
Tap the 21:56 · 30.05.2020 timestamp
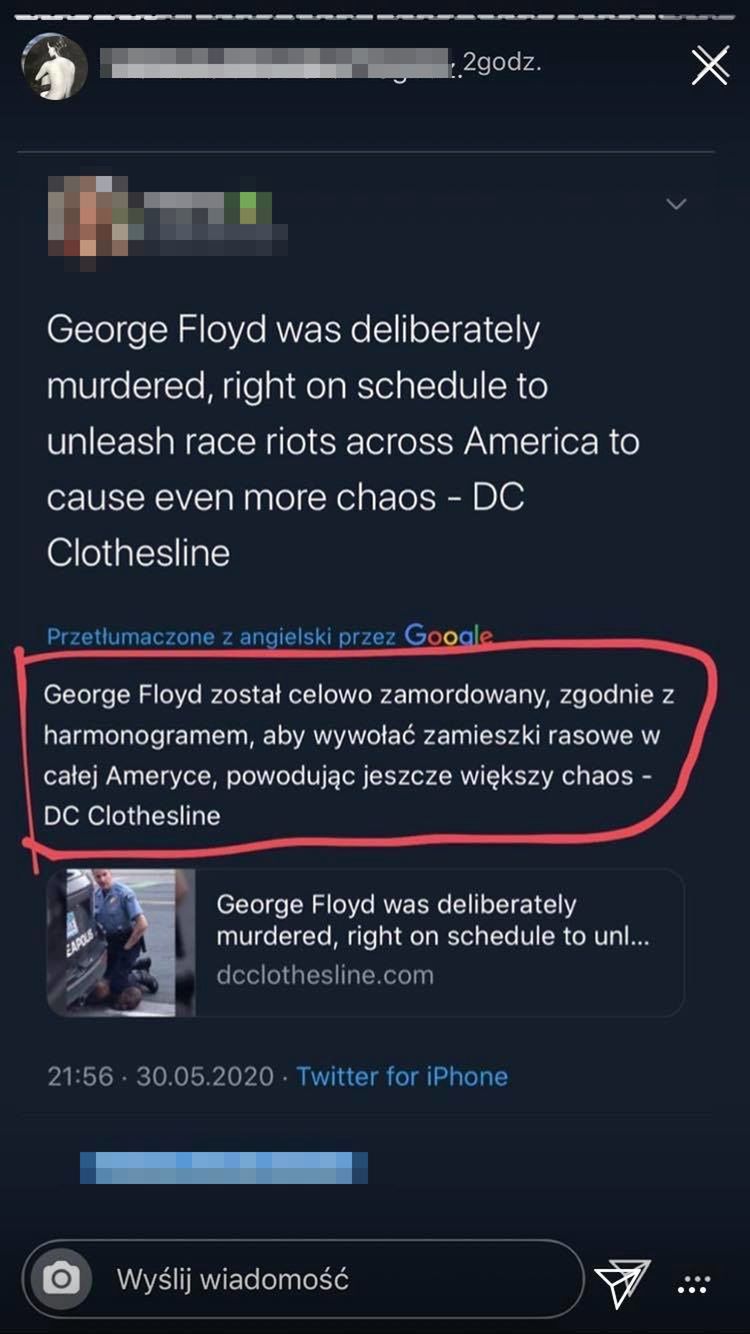pyautogui.click(x=160, y=1076)
